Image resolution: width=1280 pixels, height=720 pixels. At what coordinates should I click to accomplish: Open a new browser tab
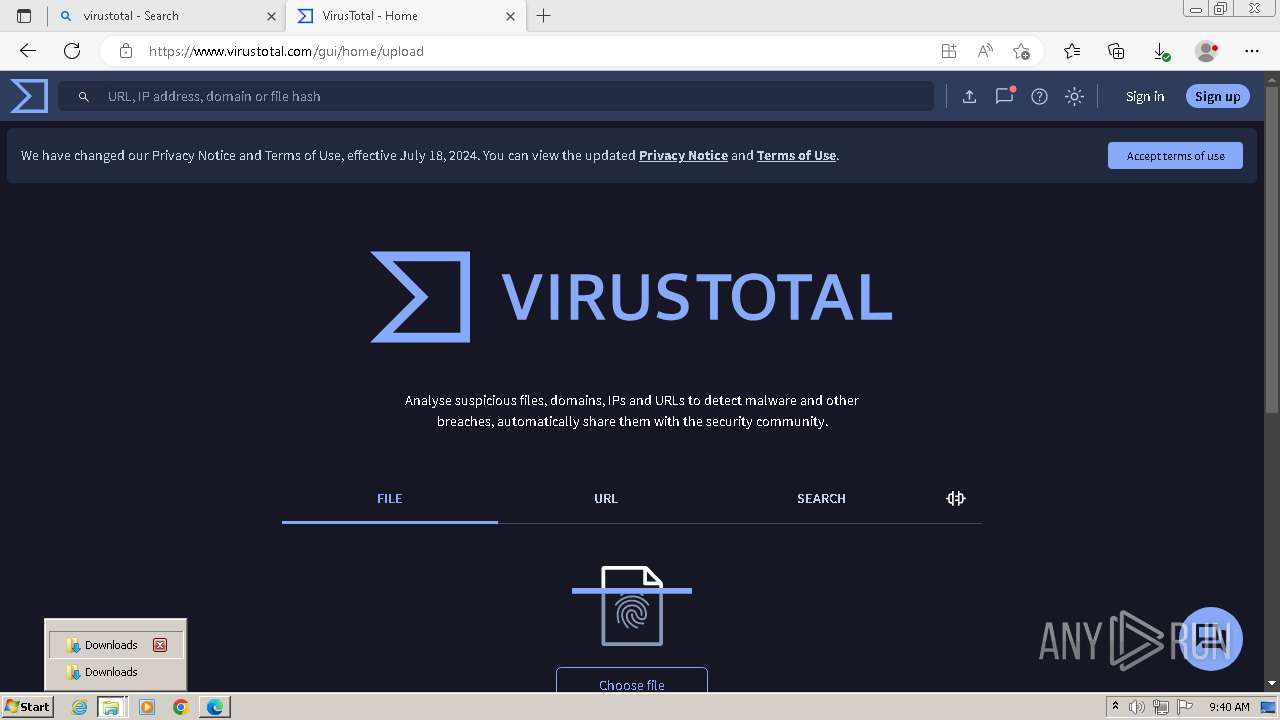(543, 16)
